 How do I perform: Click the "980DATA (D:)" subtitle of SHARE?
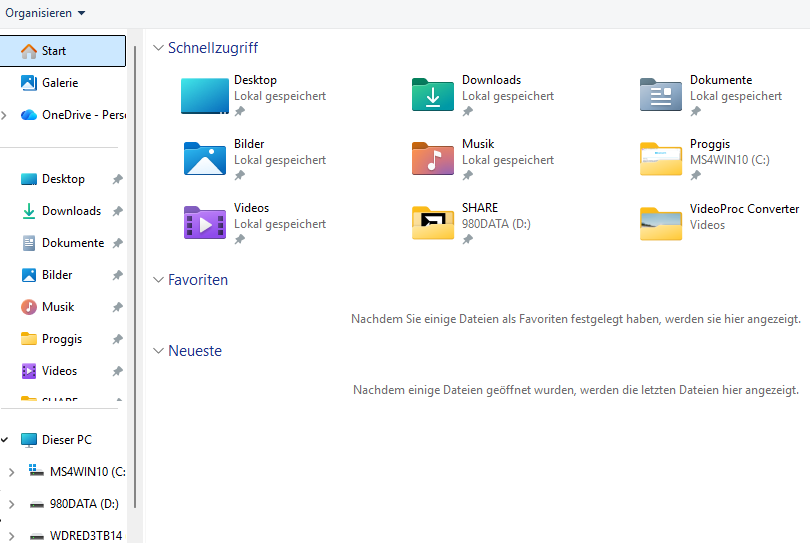[496, 224]
